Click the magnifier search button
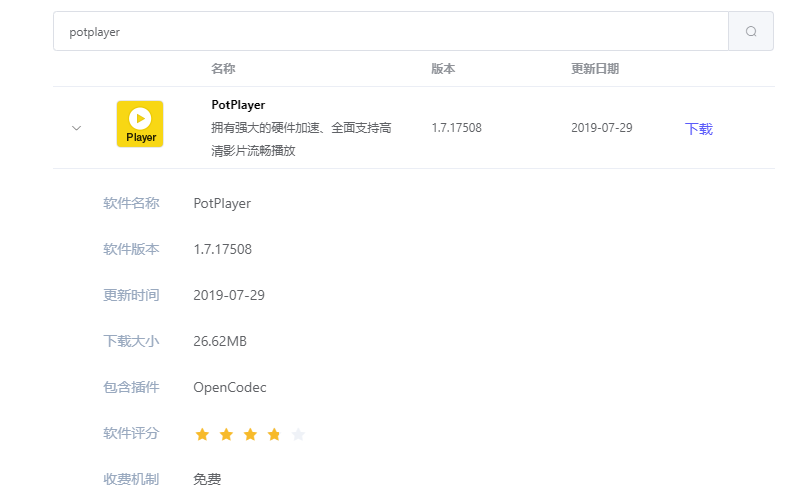Screen dimensions: 808x503 click(751, 31)
